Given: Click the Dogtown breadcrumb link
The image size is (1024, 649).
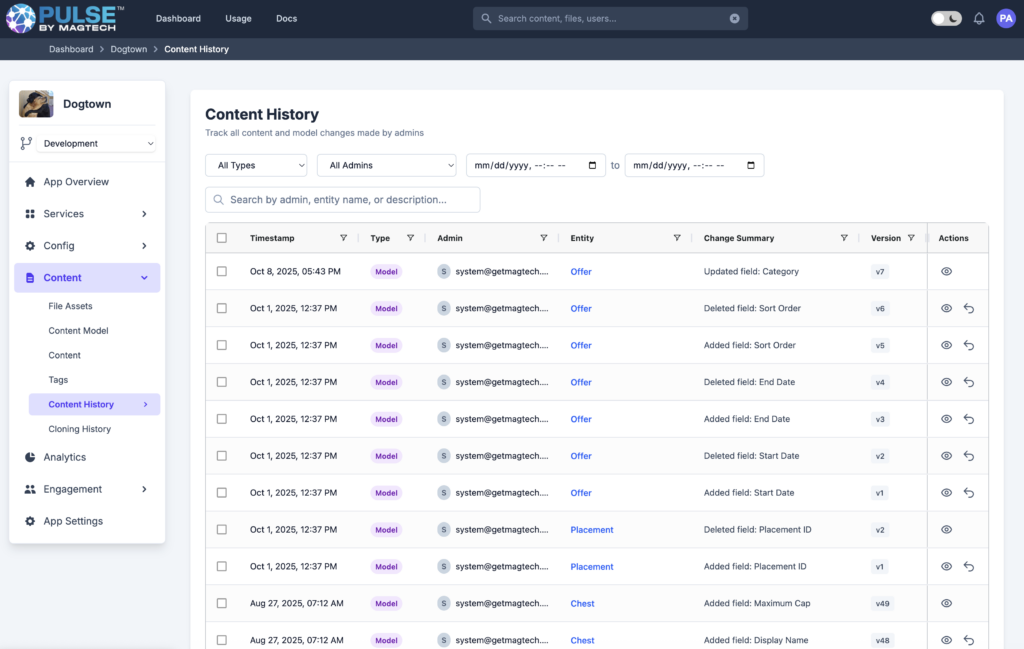Looking at the screenshot, I should click(x=128, y=49).
